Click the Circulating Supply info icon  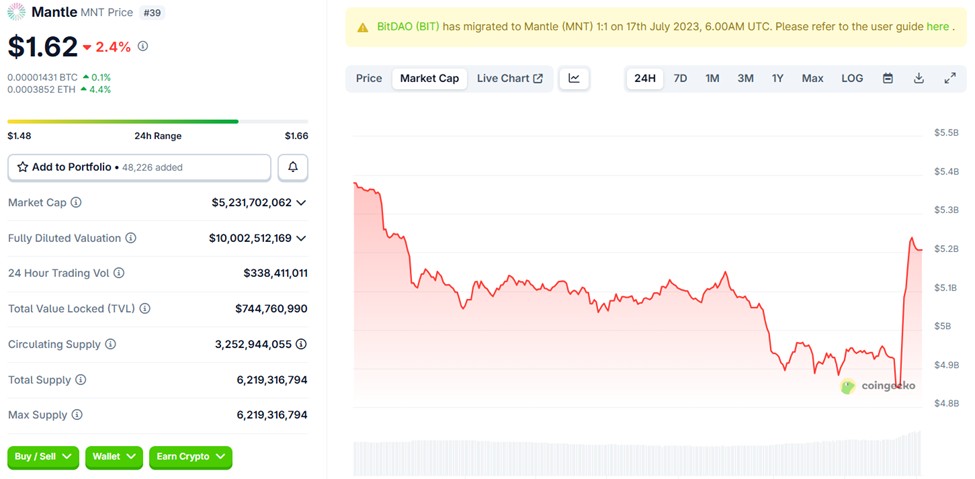[x=110, y=344]
